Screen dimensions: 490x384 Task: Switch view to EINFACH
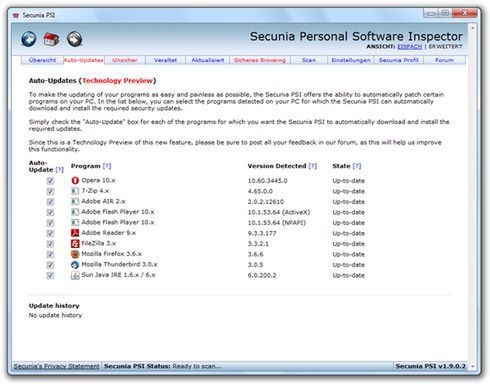coord(410,47)
